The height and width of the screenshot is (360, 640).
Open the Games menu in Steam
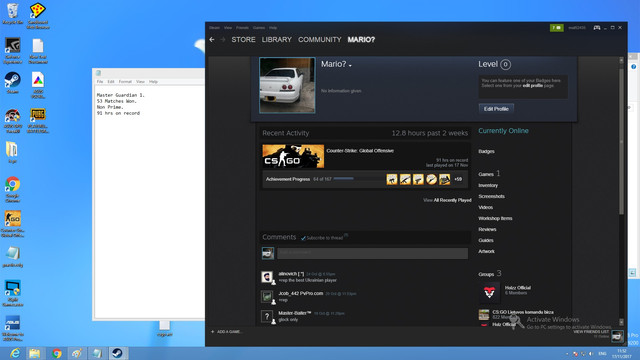coord(259,28)
